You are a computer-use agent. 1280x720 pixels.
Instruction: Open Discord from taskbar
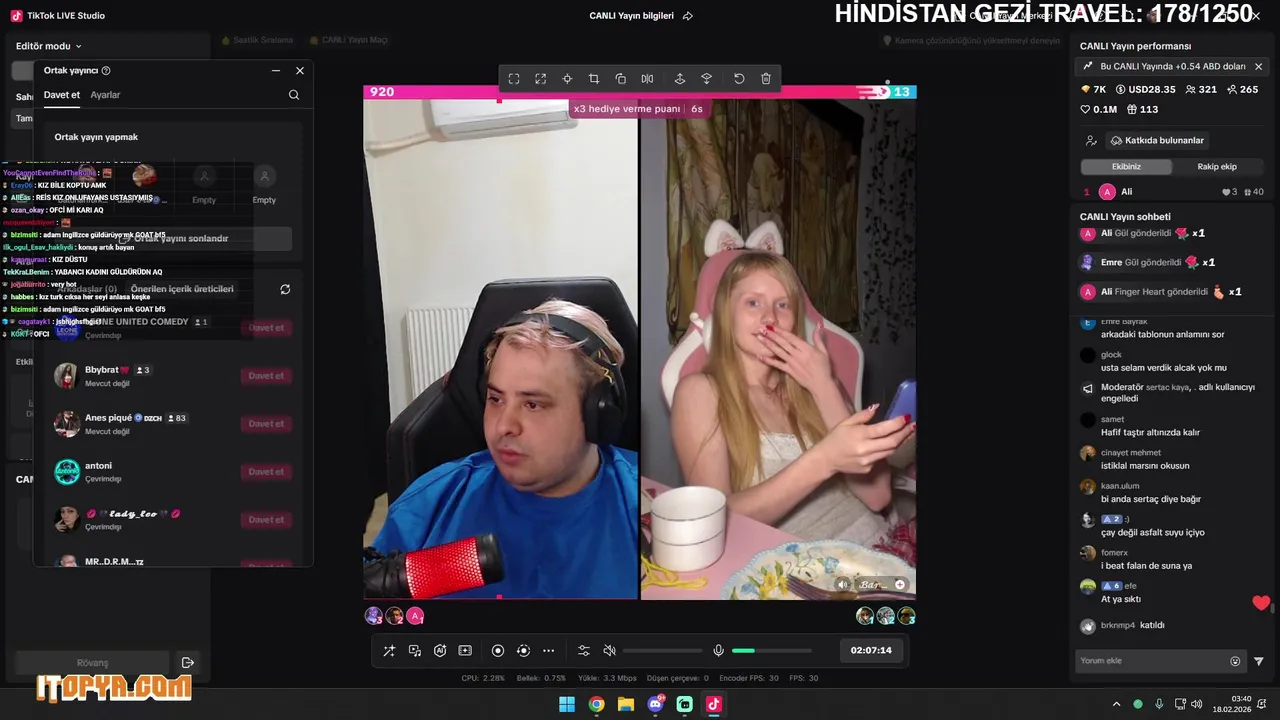[x=655, y=704]
